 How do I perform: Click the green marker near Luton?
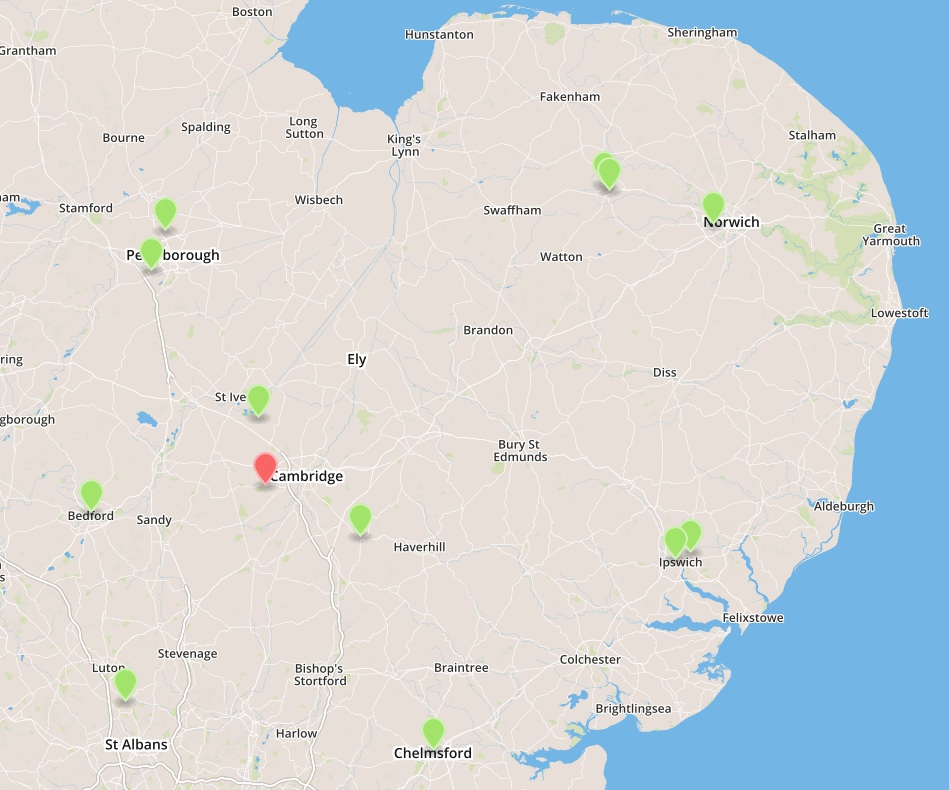coord(125,683)
